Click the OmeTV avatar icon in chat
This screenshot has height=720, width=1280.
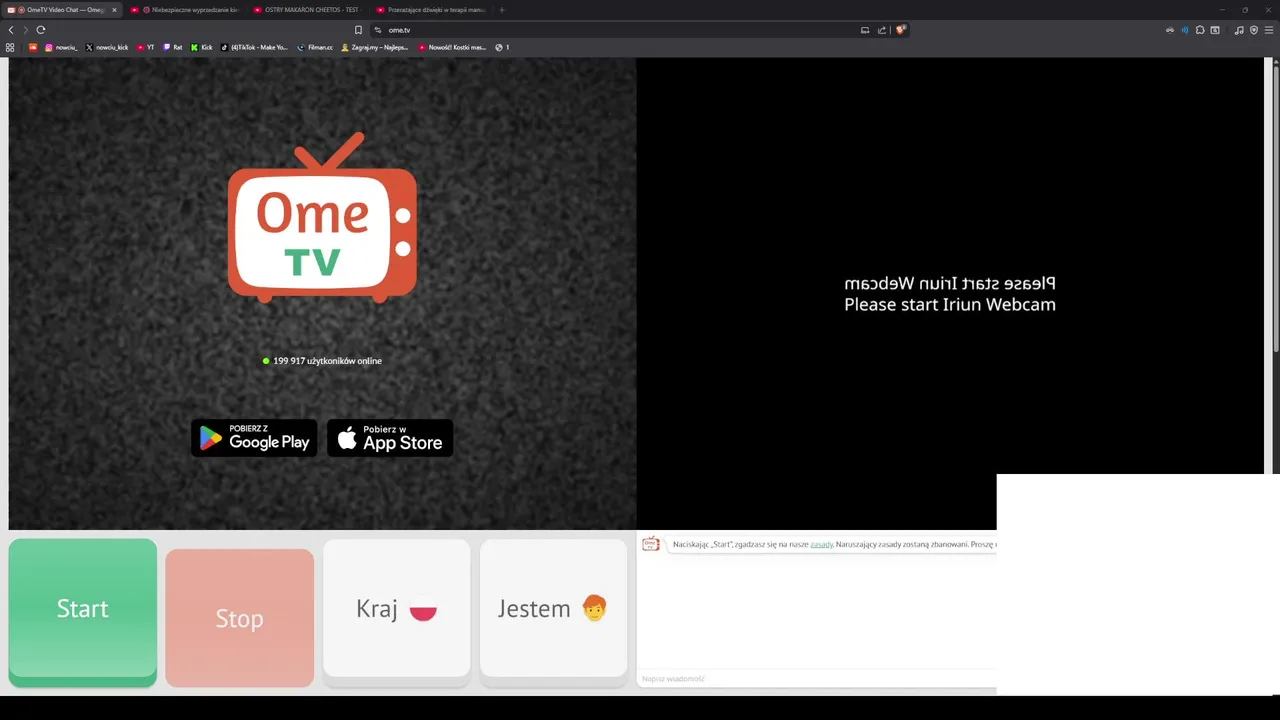click(x=650, y=544)
